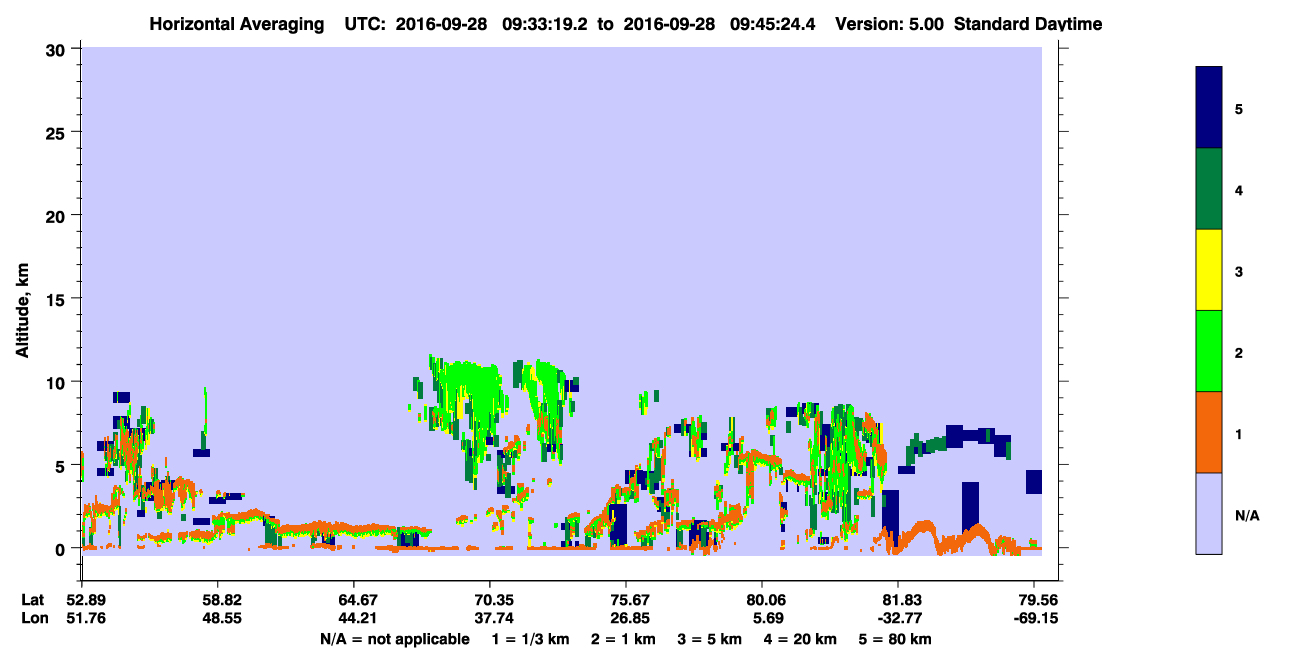Click 'N/A = not applicable' legend text
This screenshot has width=1300, height=667.
tap(394, 639)
